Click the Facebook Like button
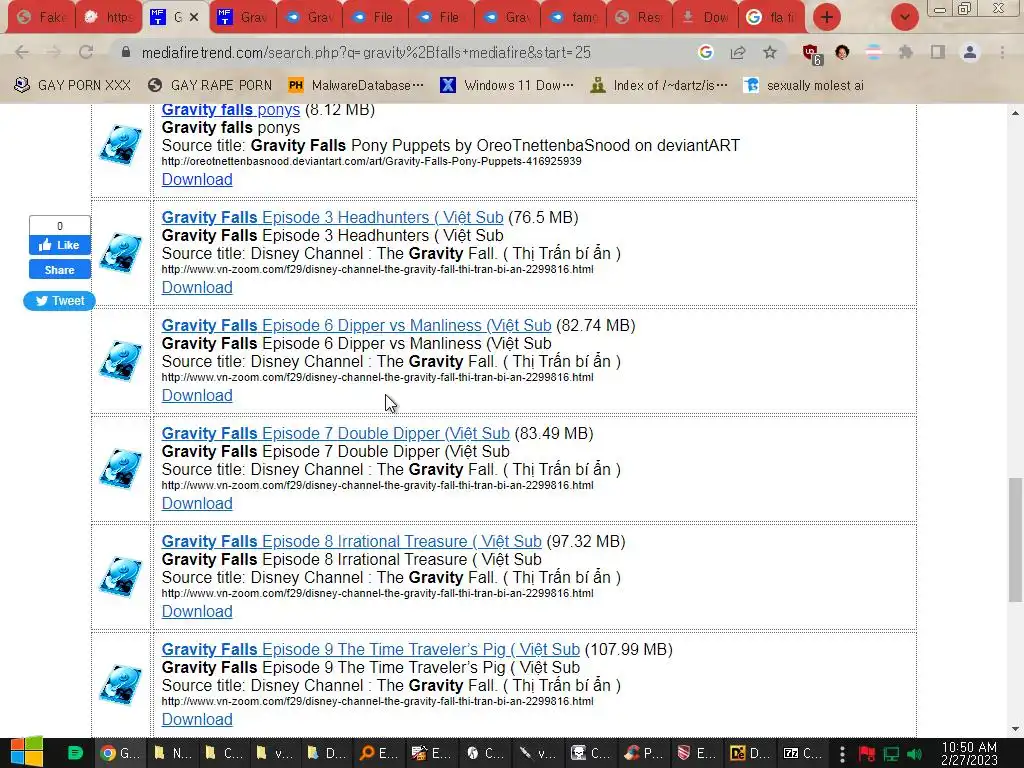 pos(59,245)
